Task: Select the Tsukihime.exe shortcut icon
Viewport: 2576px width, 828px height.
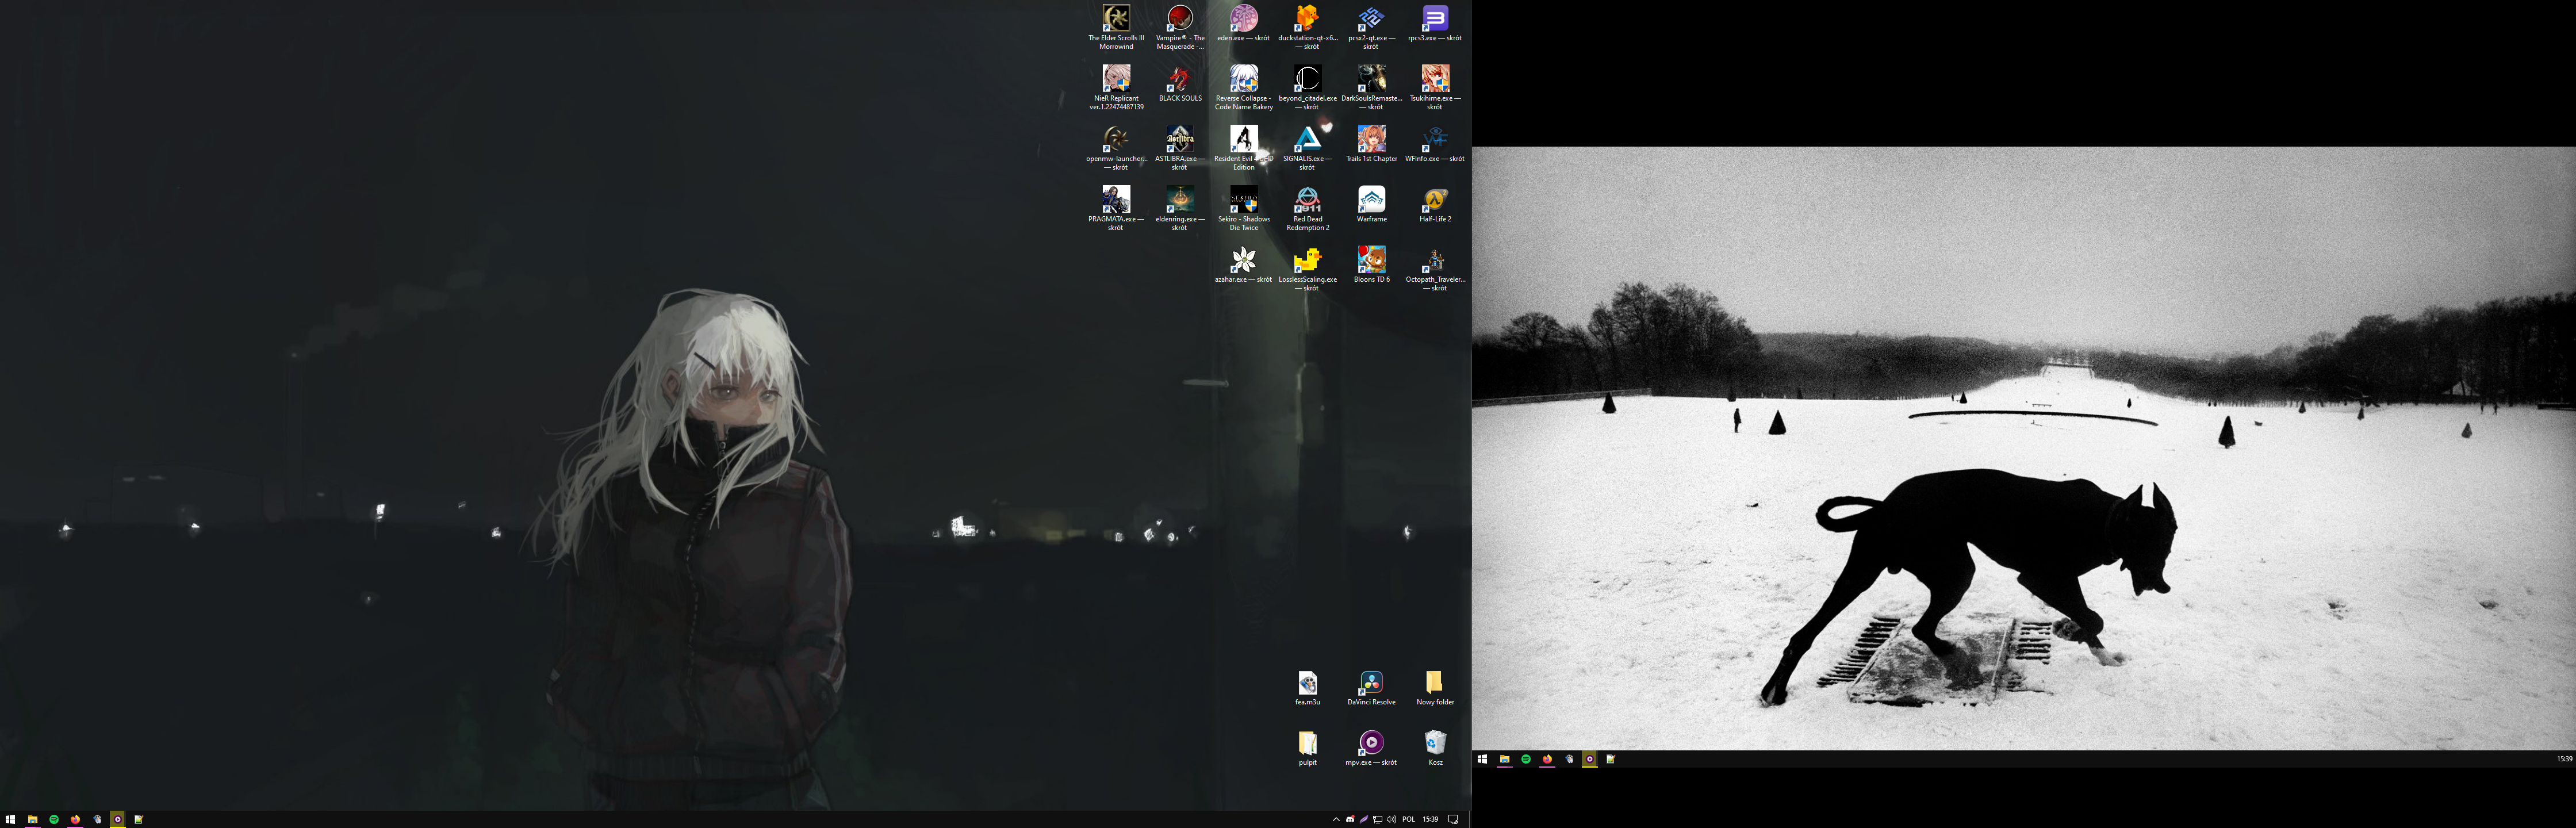Action: point(1435,87)
